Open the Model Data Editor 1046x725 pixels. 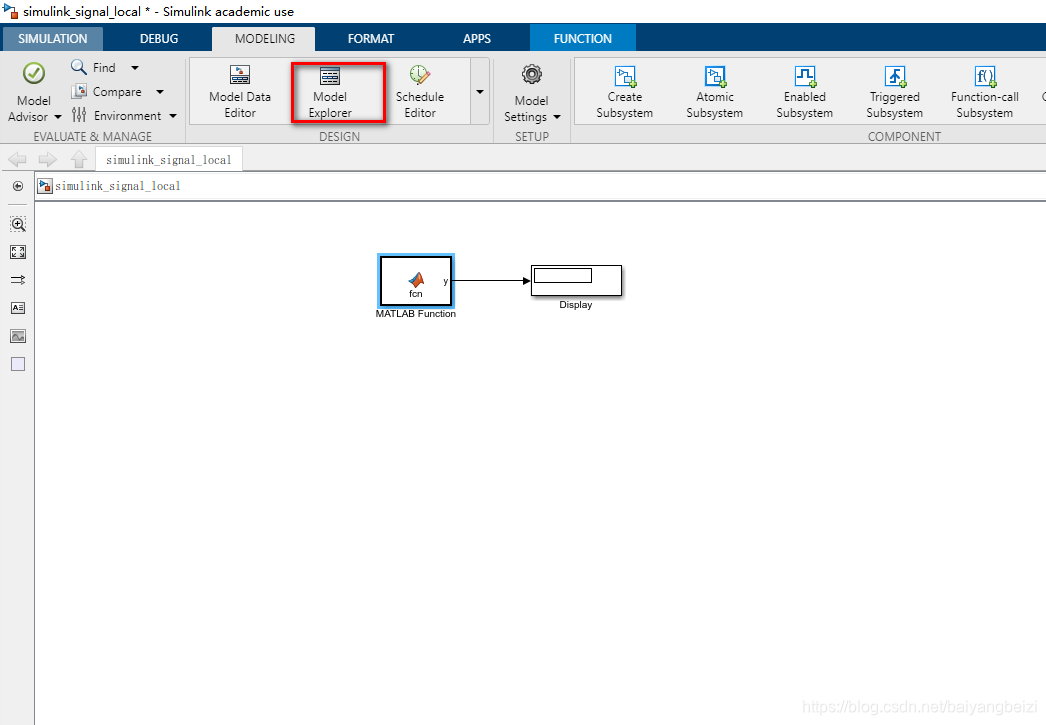coord(239,91)
